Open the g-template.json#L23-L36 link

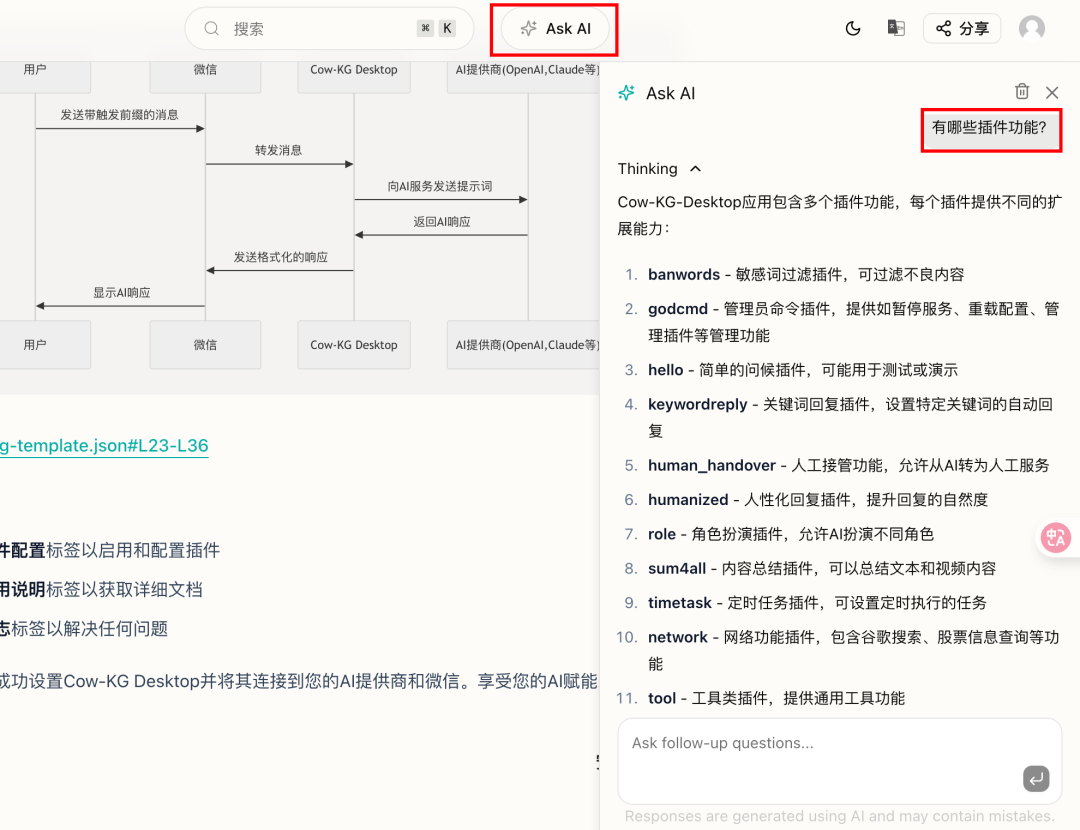click(104, 446)
